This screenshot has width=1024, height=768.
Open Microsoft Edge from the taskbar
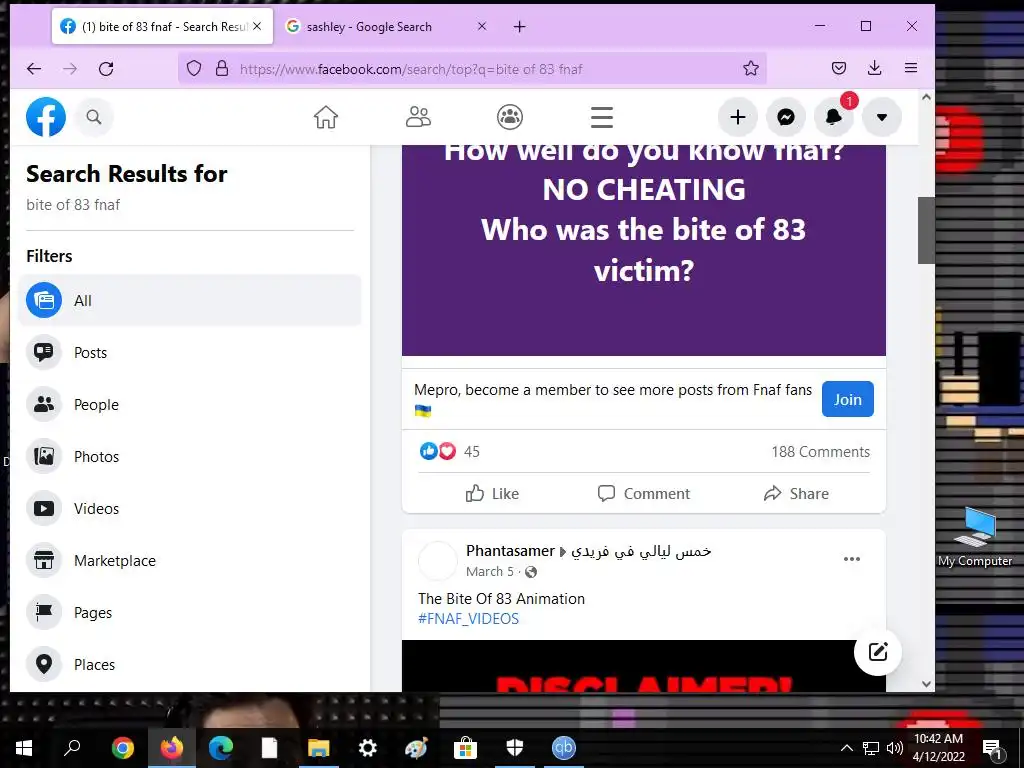pos(221,748)
